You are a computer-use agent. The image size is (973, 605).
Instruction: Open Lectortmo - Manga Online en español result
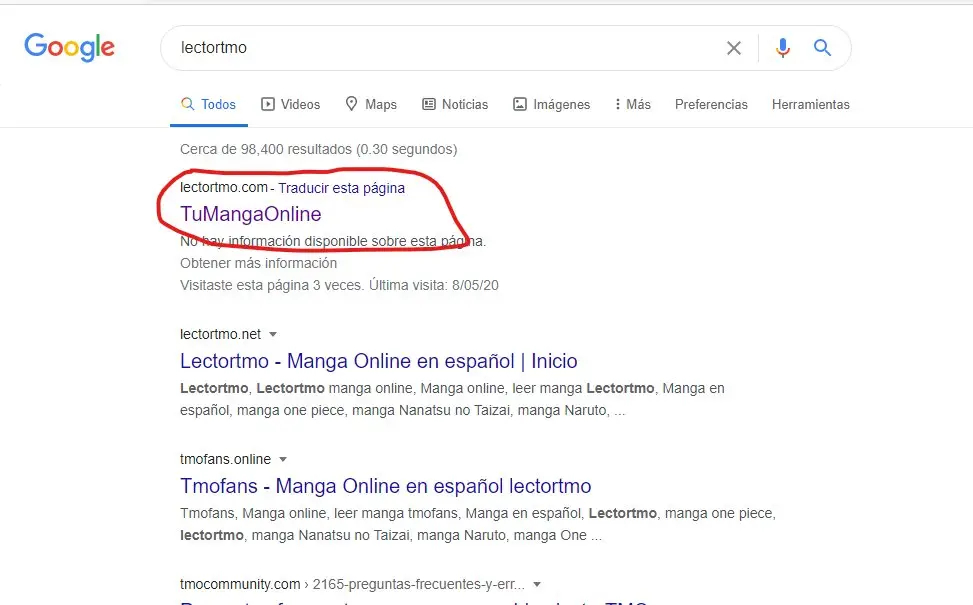(x=379, y=361)
